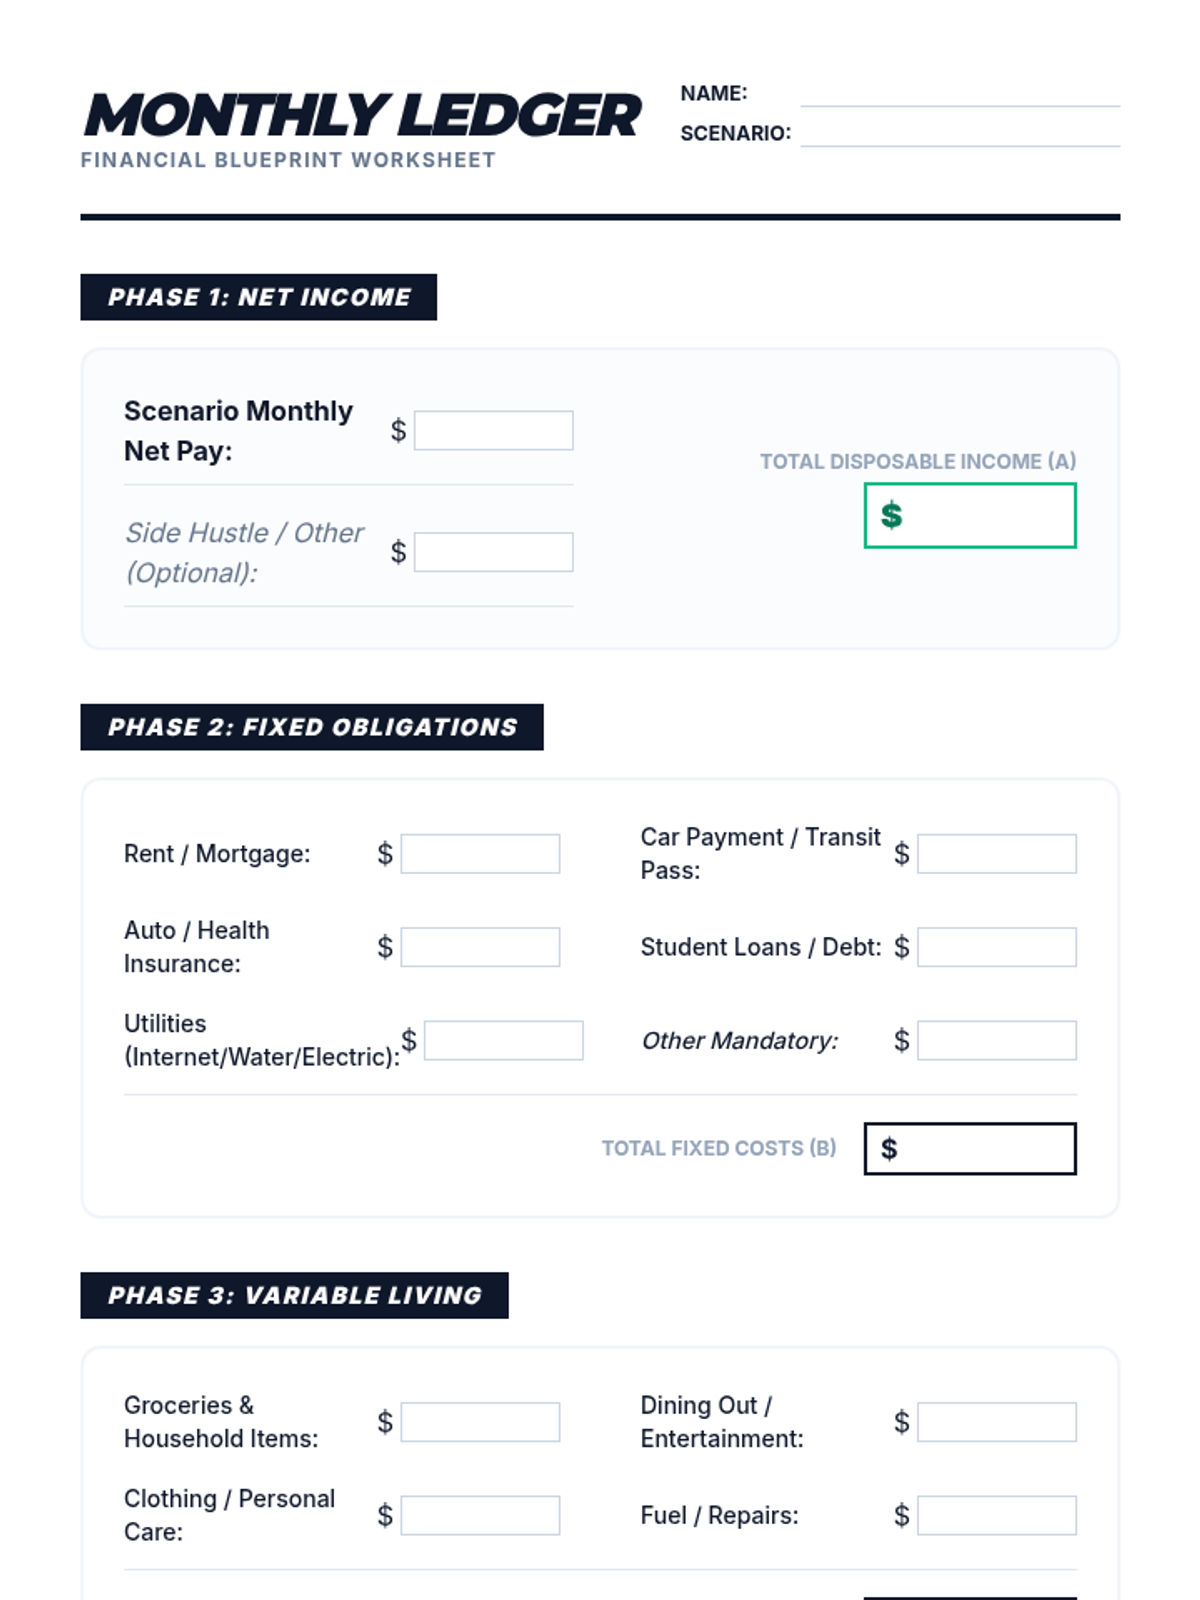1200x1600 pixels.
Task: Click the Fuel / Repairs amount box
Action: tap(997, 1516)
